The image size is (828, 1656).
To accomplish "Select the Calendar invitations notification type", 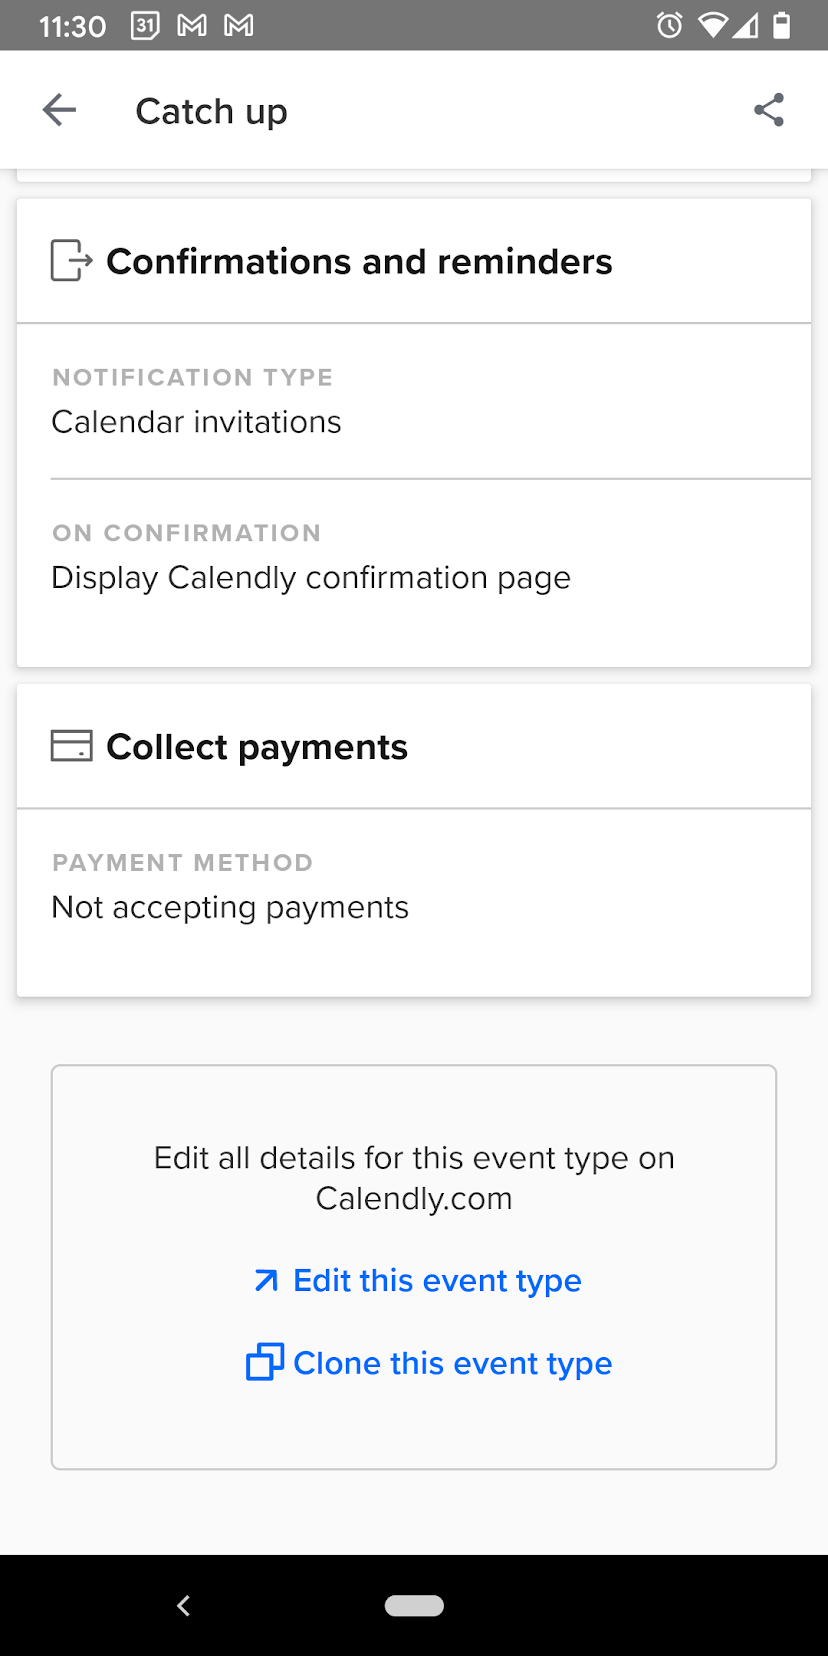I will point(197,421).
